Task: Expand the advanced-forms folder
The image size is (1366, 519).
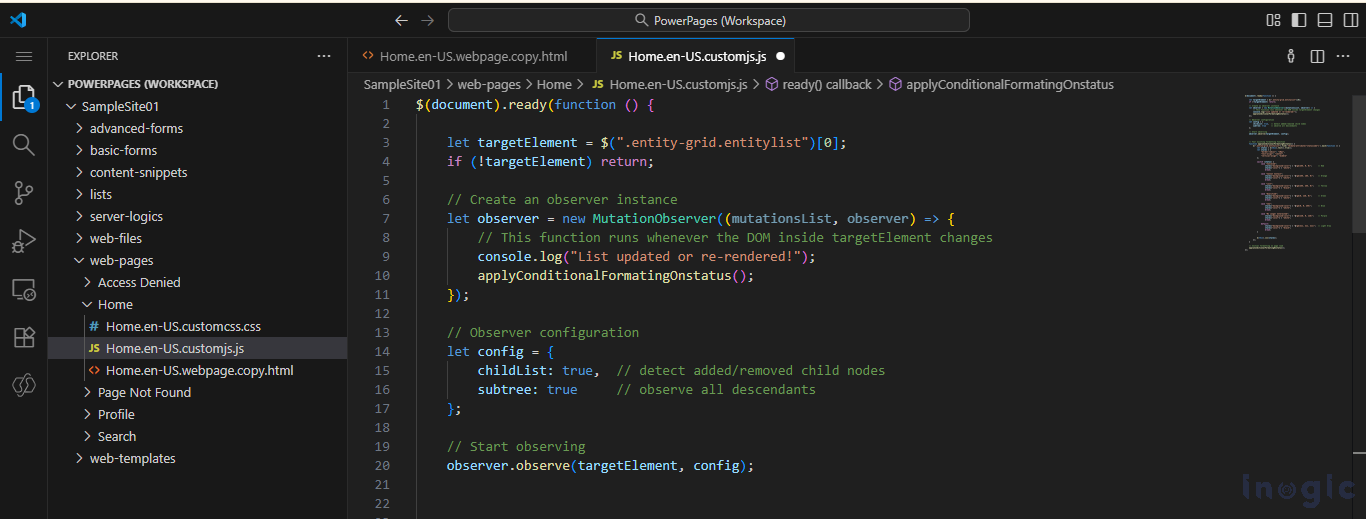Action: coord(136,128)
